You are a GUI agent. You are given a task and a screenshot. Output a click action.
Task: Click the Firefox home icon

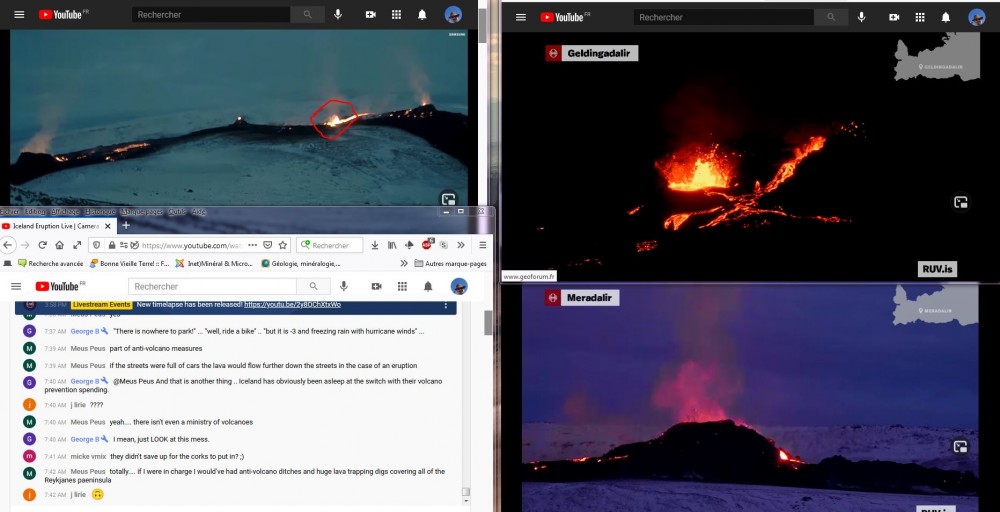coord(60,245)
